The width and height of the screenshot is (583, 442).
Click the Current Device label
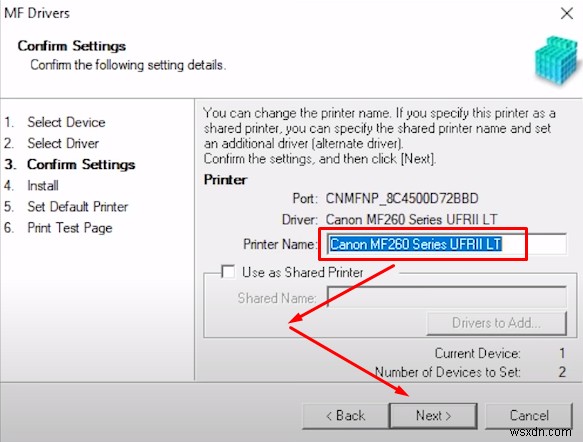[477, 353]
